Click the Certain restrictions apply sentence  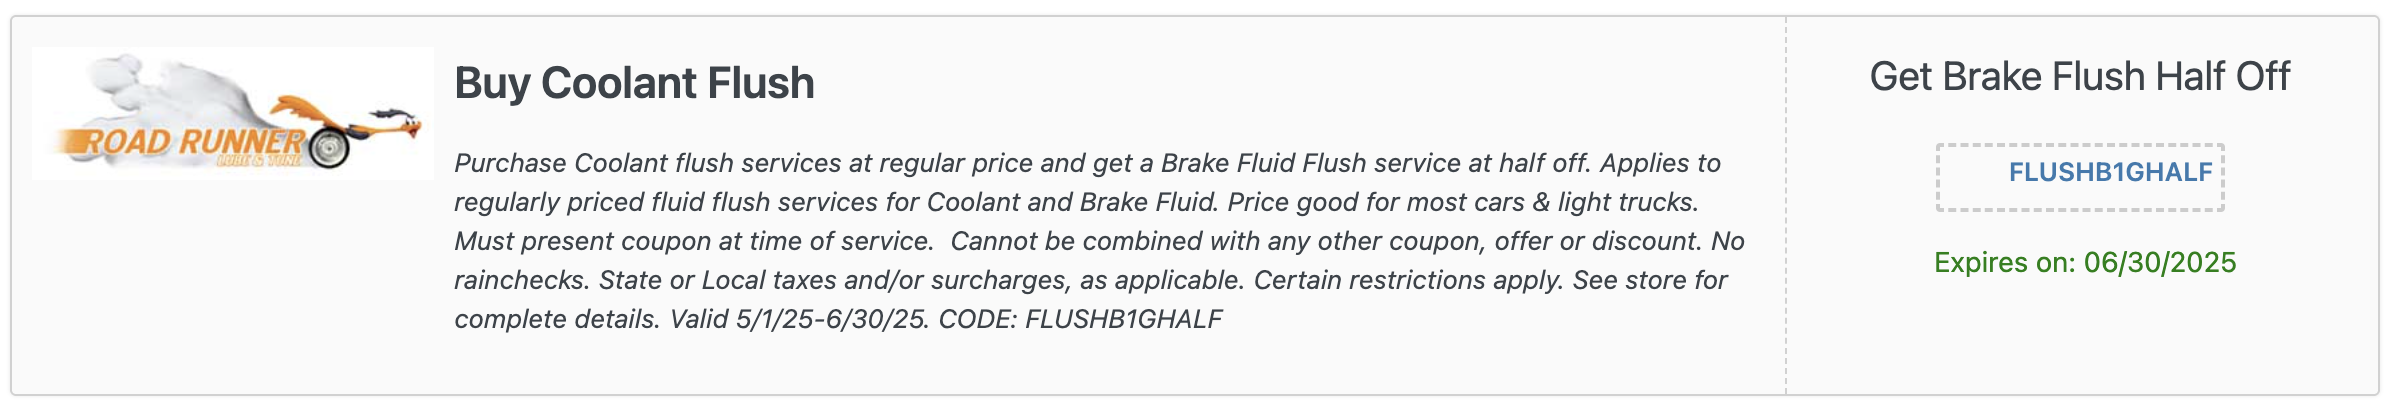coord(1409,280)
